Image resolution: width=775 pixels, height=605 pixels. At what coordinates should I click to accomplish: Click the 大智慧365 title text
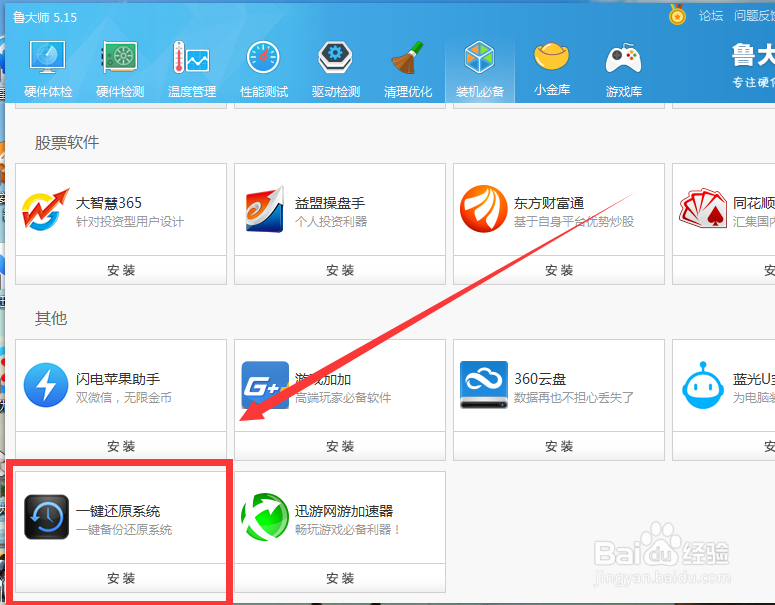pos(109,203)
